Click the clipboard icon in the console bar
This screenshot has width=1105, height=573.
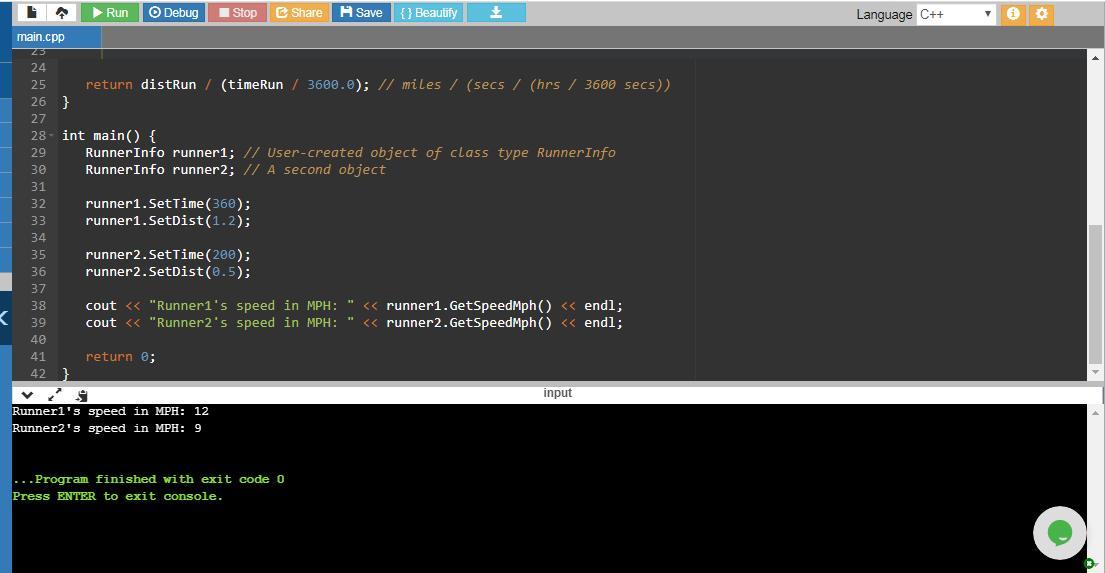(x=82, y=395)
